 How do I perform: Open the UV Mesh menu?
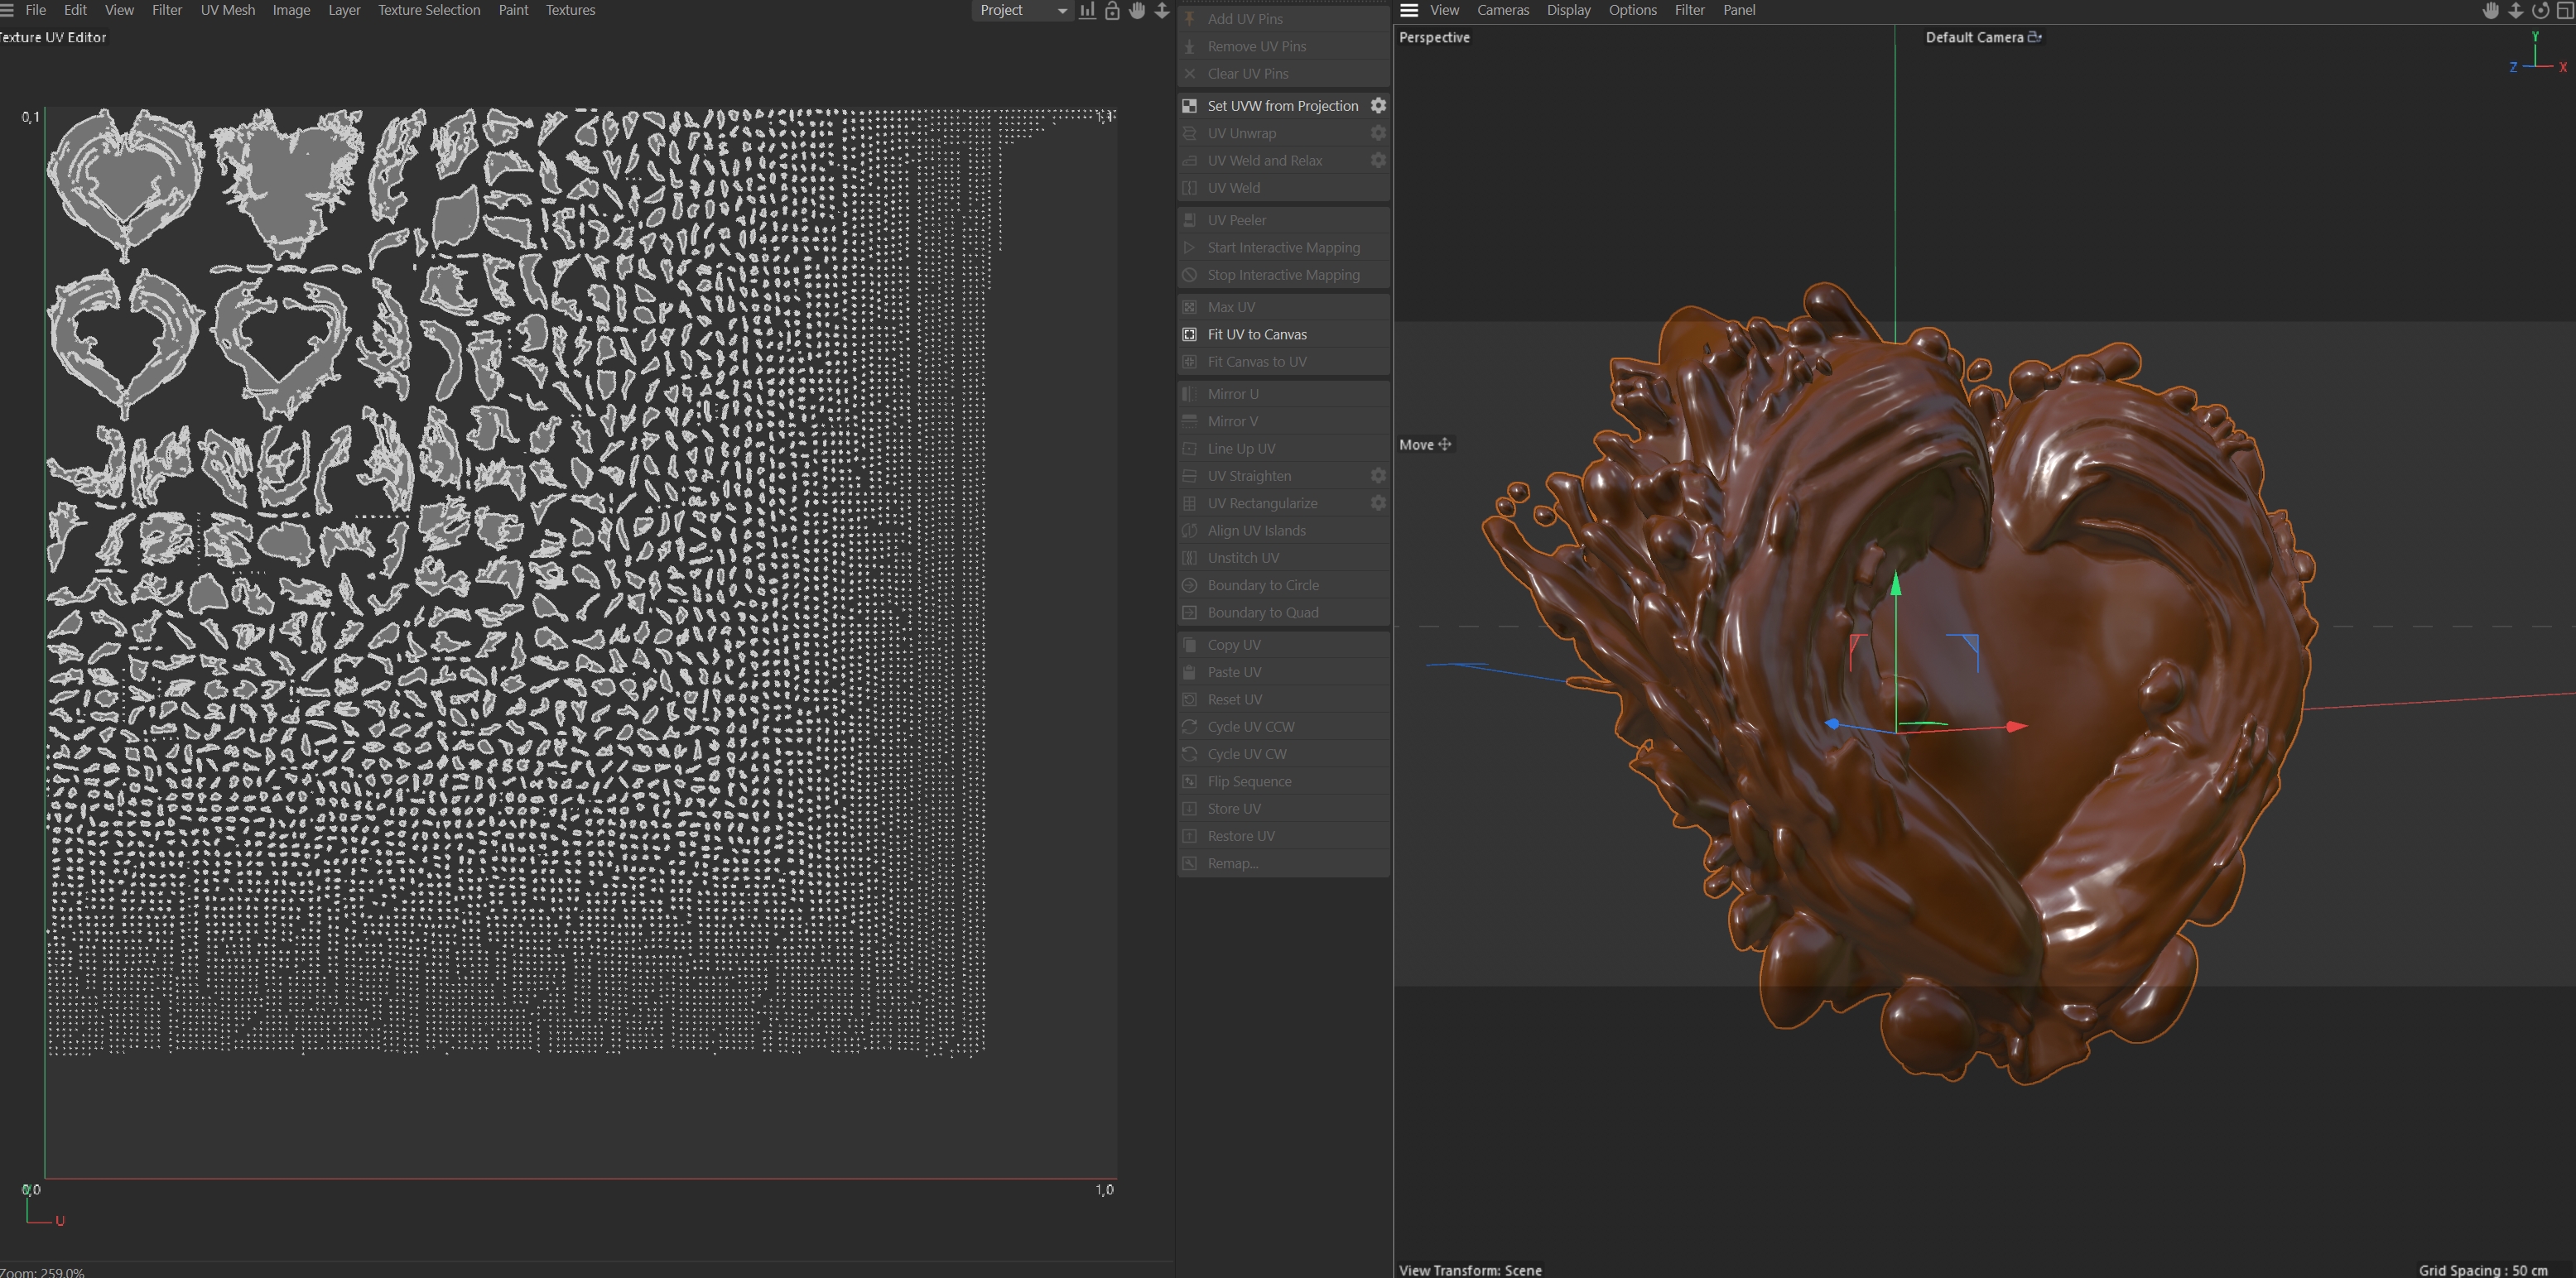click(227, 10)
